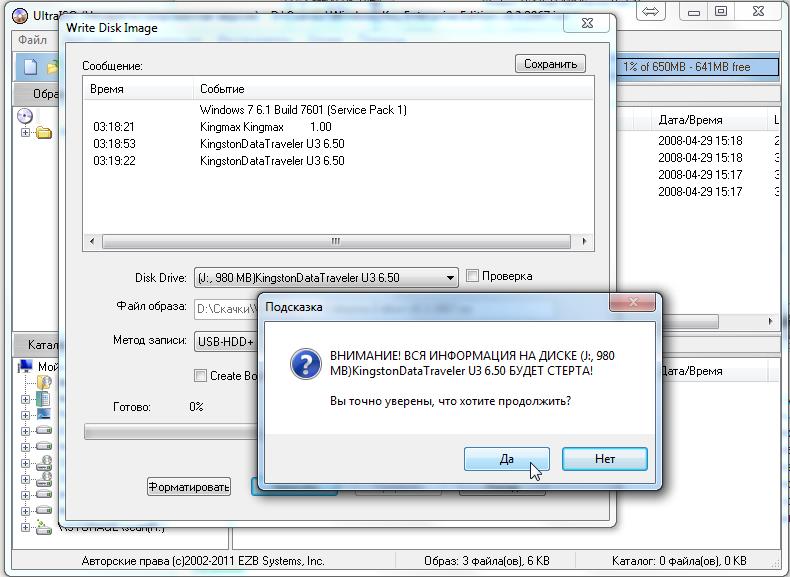Image resolution: width=790 pixels, height=577 pixels.
Task: Click the new file icon in toolbar
Action: 30,67
